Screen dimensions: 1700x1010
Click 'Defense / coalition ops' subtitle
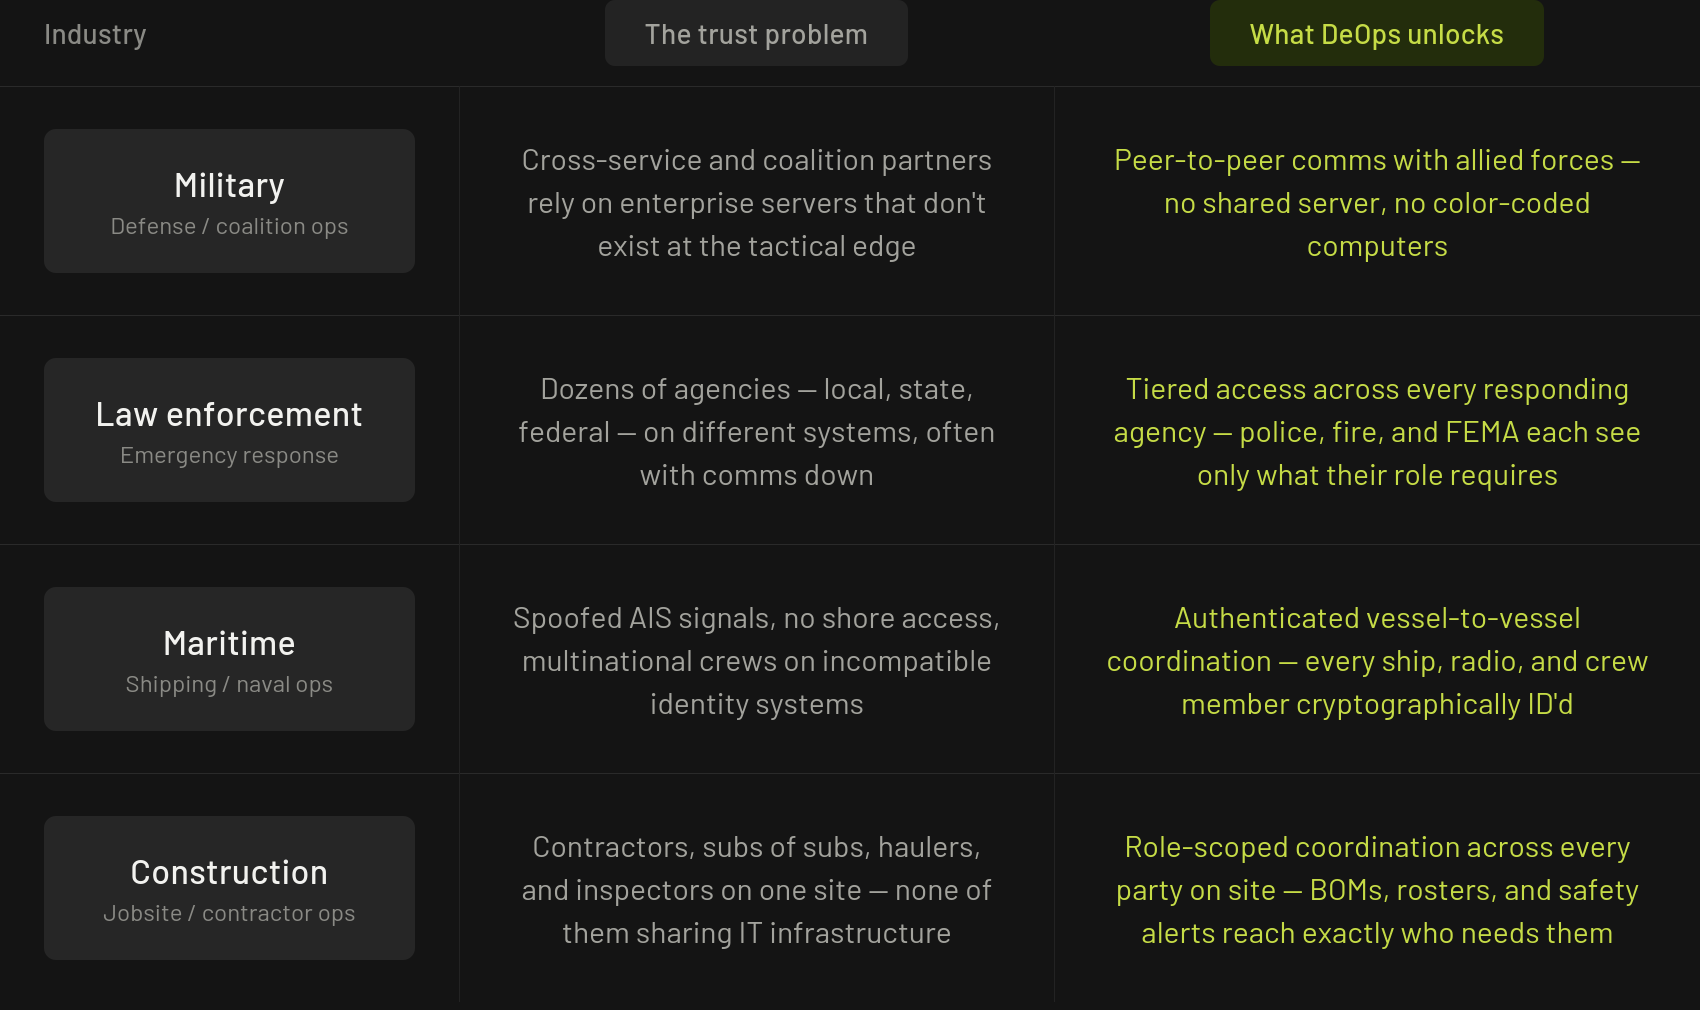click(229, 227)
